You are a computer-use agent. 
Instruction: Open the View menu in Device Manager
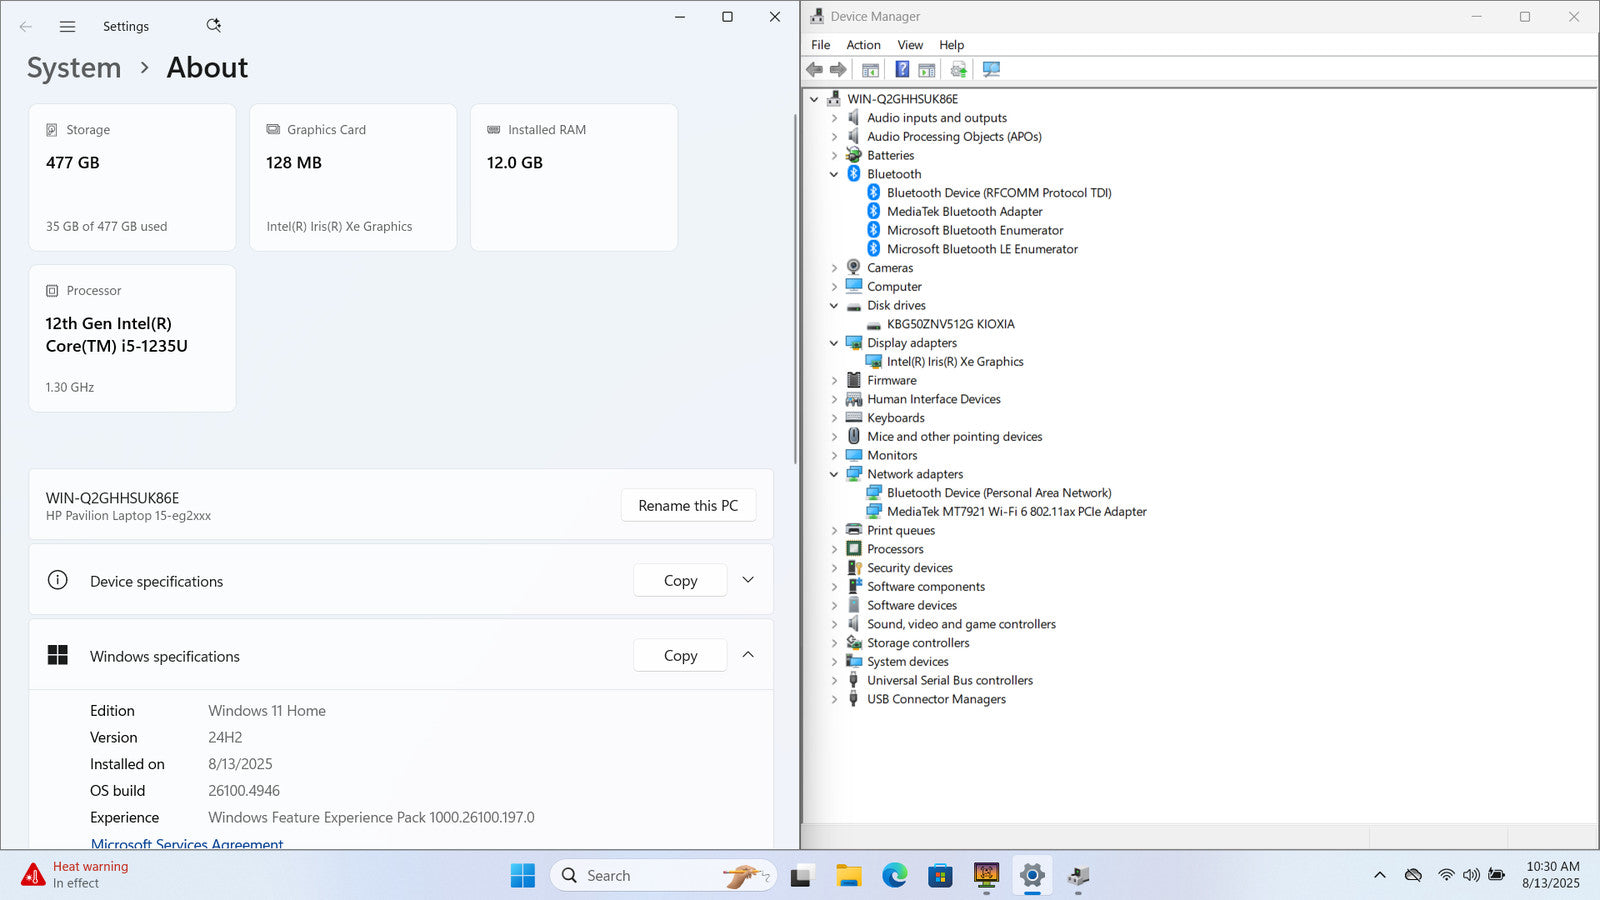coord(910,45)
